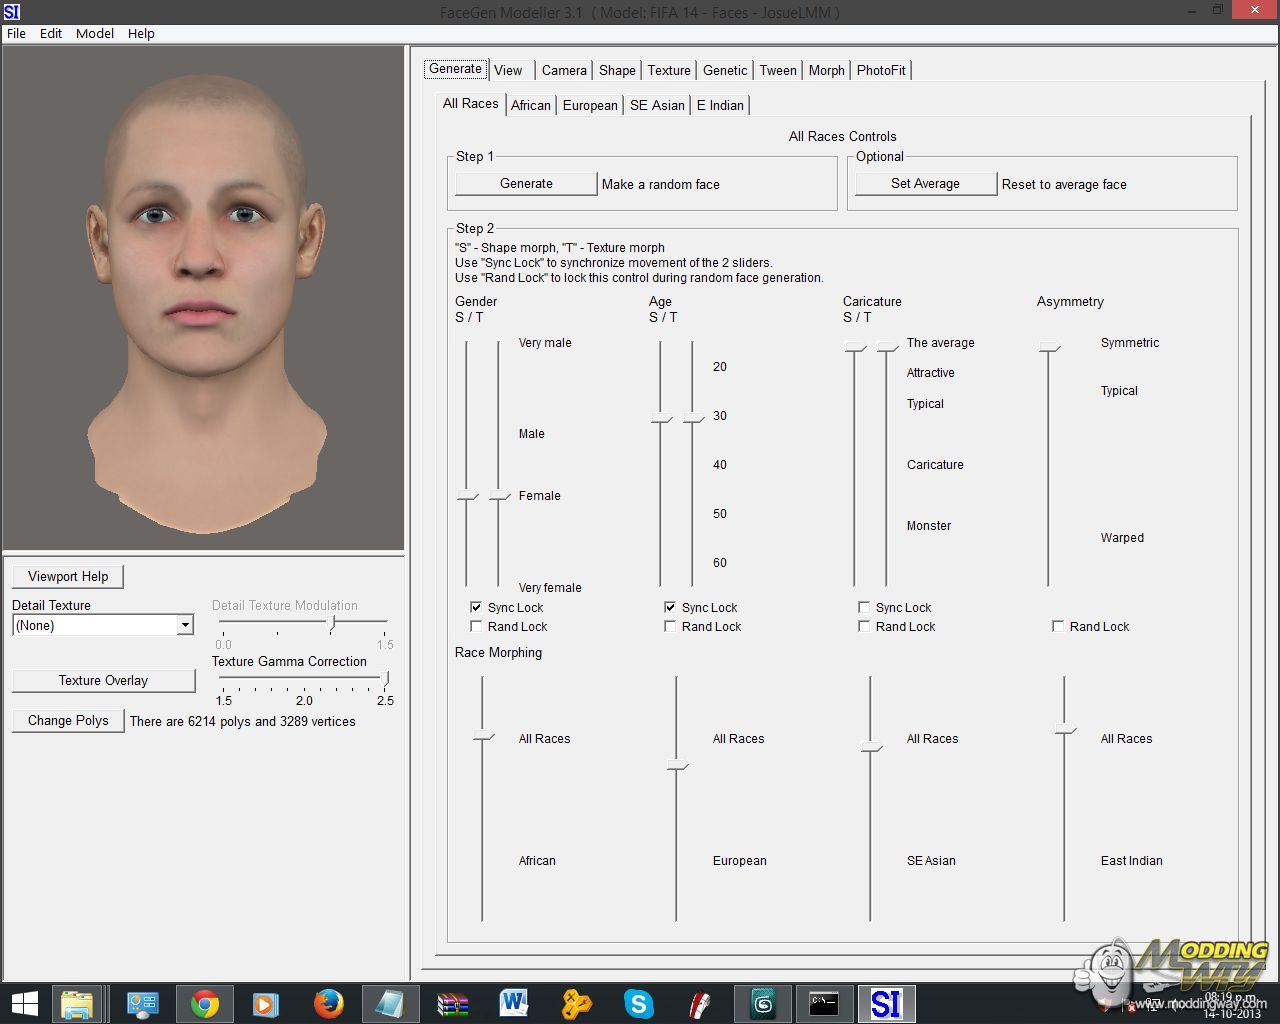Open Google Chrome from the taskbar
The image size is (1280, 1024).
click(x=205, y=1003)
